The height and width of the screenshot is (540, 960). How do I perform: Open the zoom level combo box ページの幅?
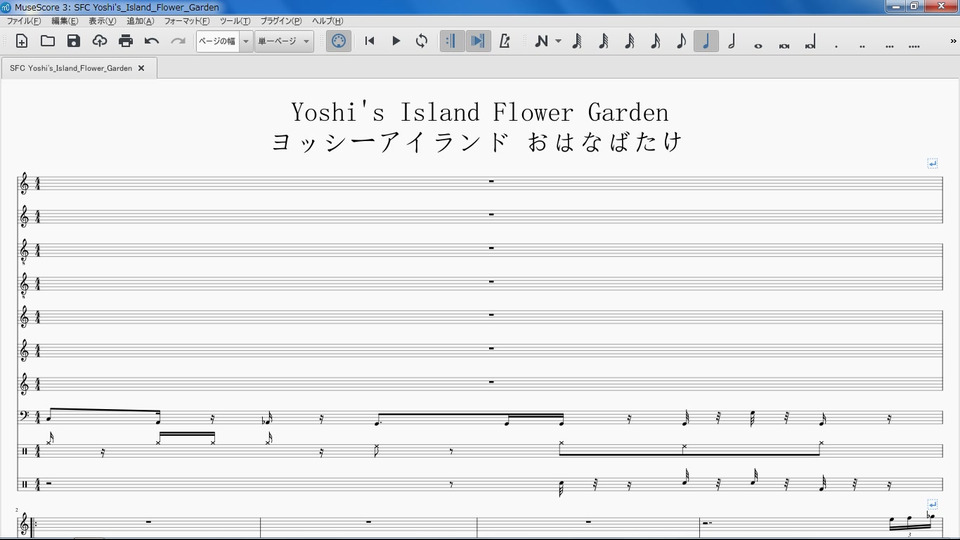[225, 41]
